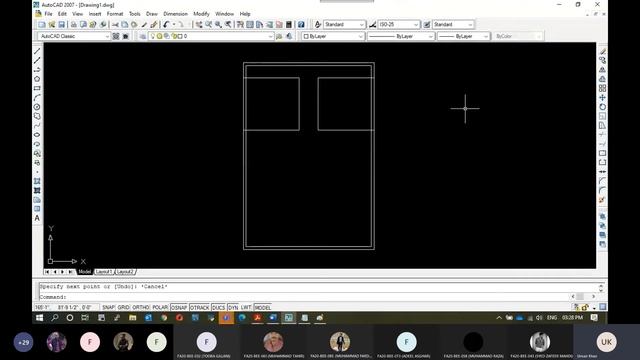
Task: Open the Layer Properties Manager icon
Action: click(x=142, y=36)
